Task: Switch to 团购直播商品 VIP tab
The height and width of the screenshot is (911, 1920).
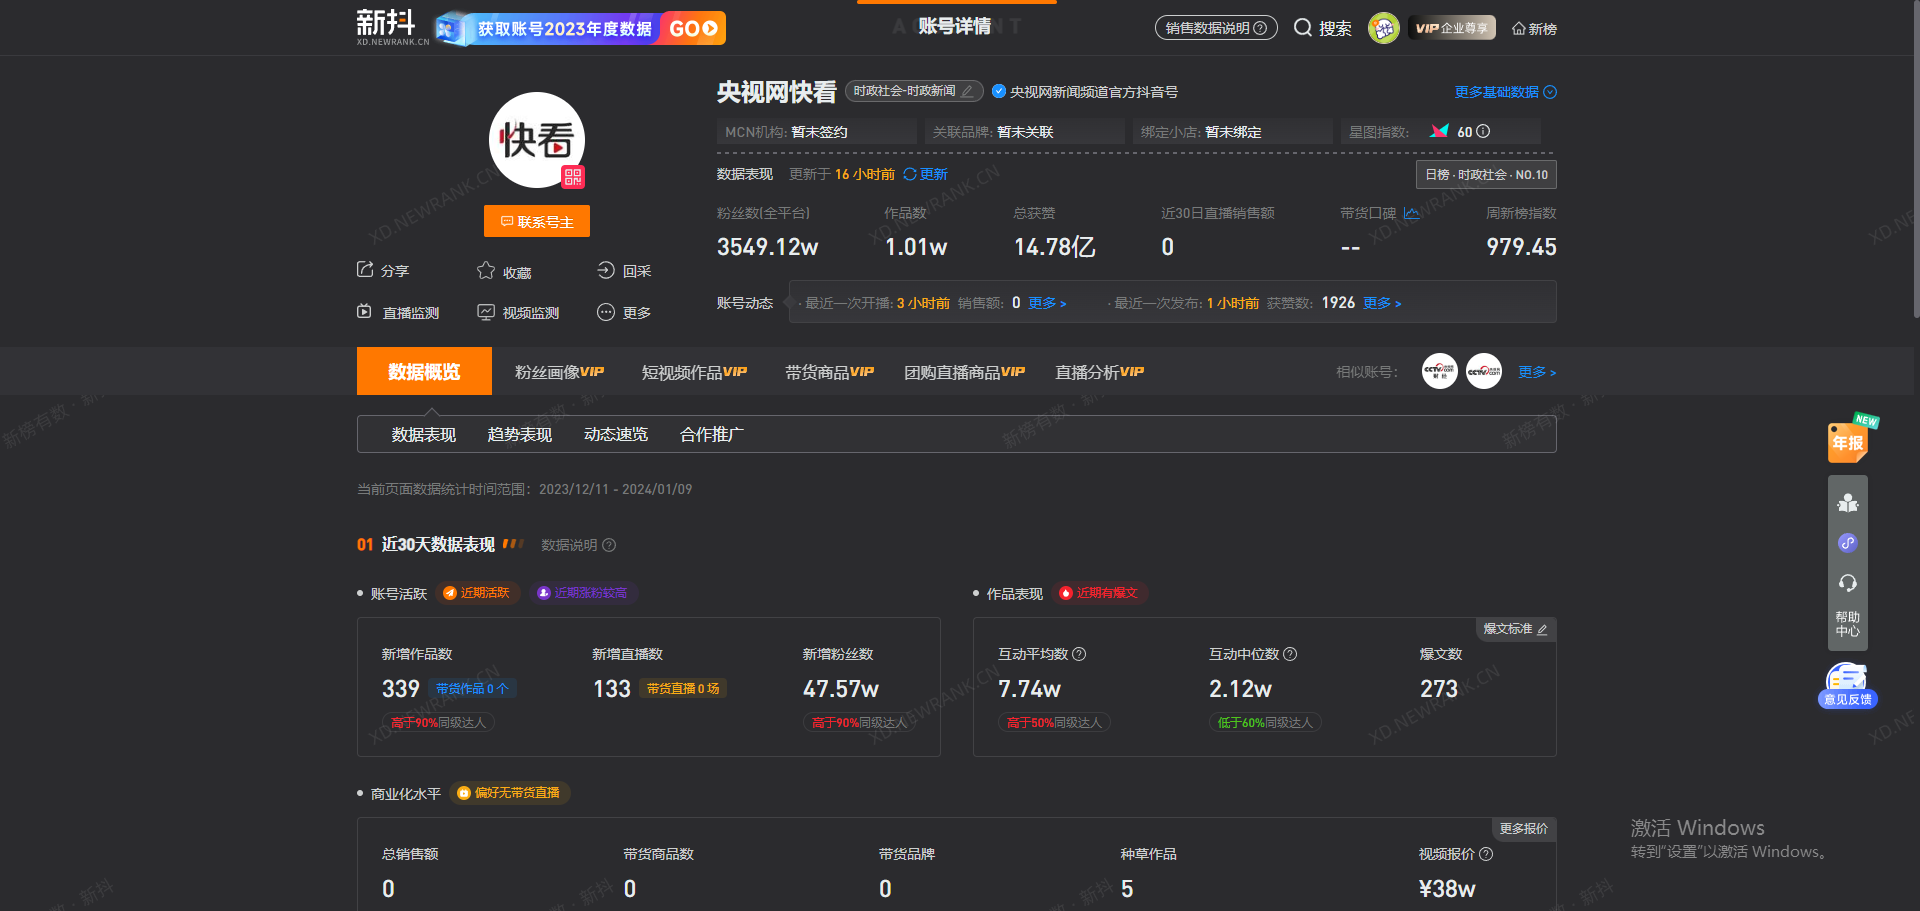Action: (964, 372)
